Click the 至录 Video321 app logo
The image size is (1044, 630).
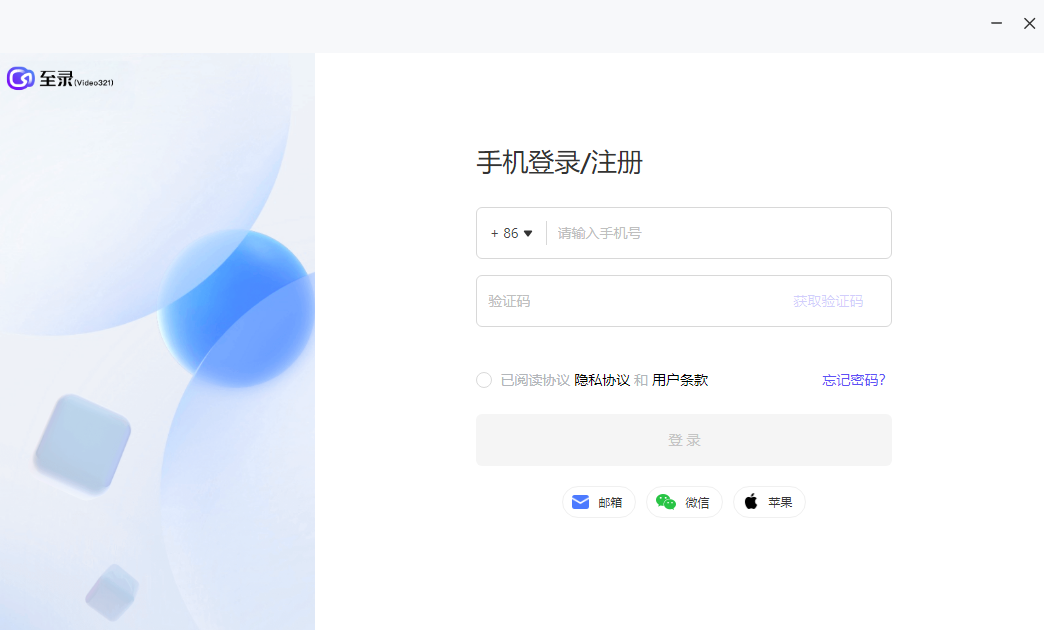click(x=60, y=78)
